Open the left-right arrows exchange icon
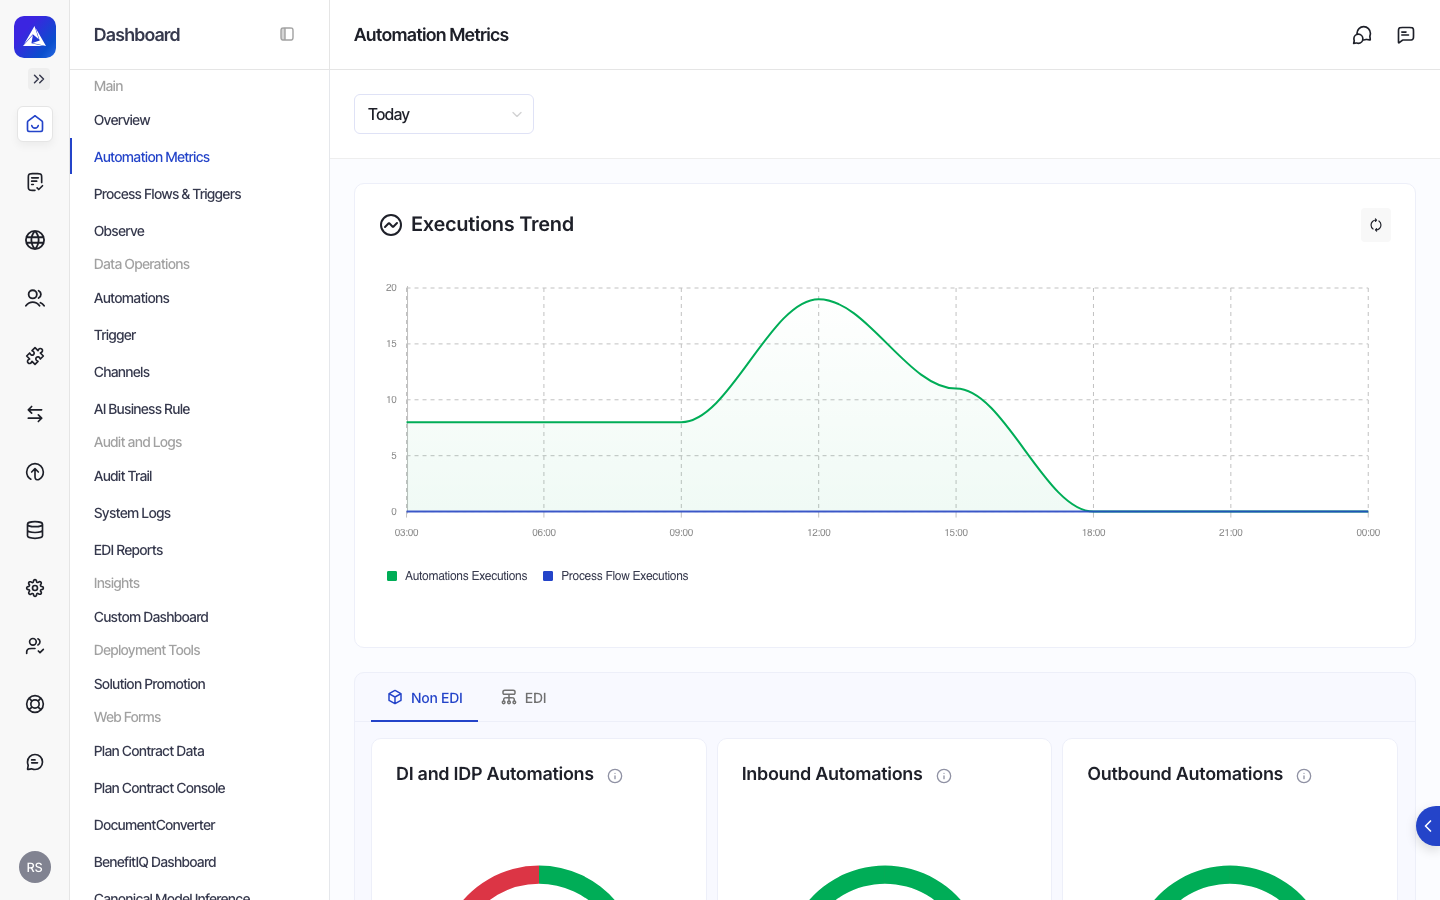This screenshot has width=1440, height=900. point(35,414)
